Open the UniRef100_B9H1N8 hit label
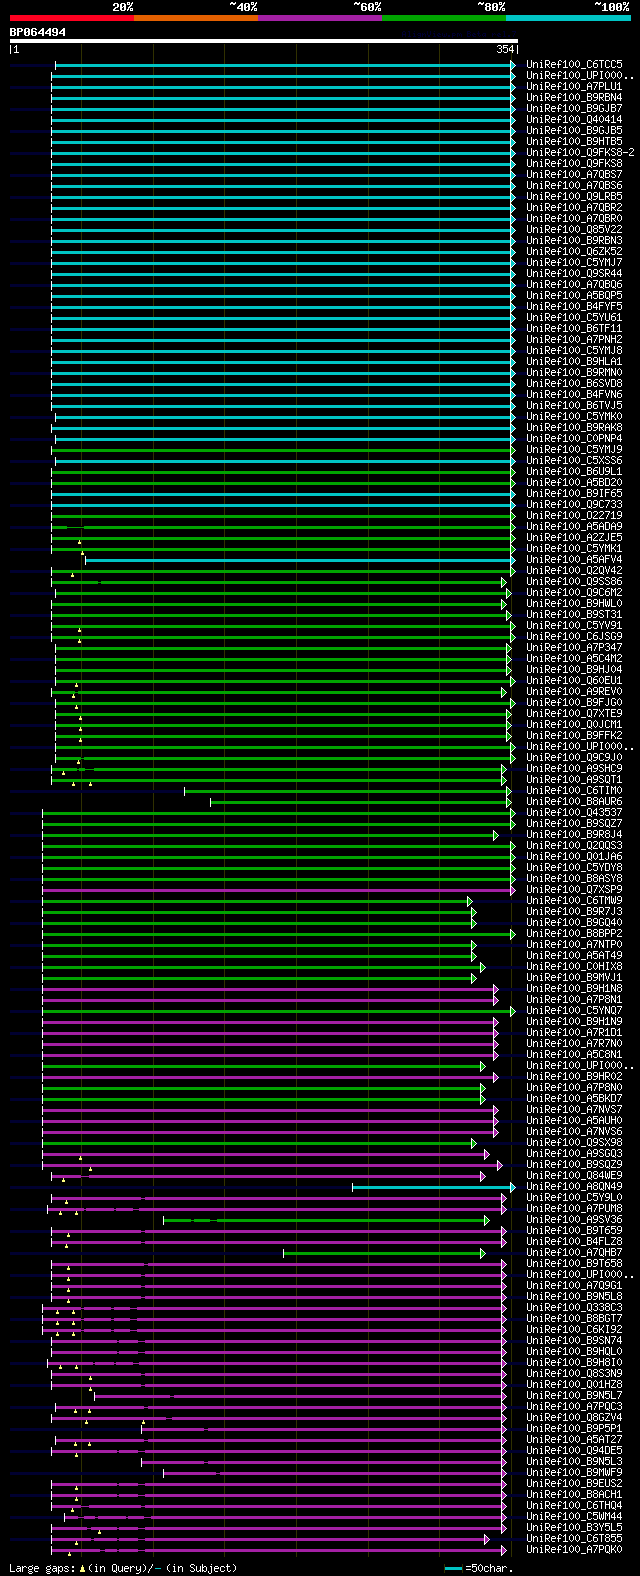Screen dimensions: 640x1576 click(x=574, y=988)
